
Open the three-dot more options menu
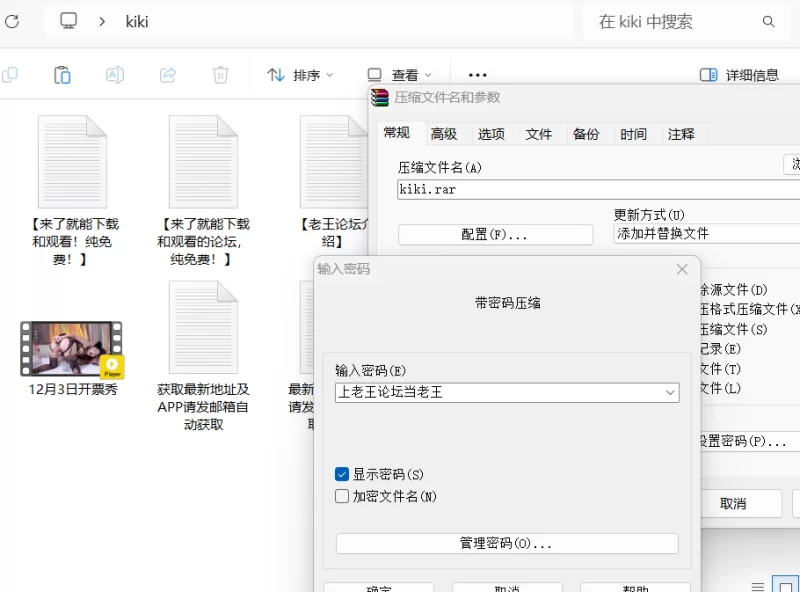[477, 75]
